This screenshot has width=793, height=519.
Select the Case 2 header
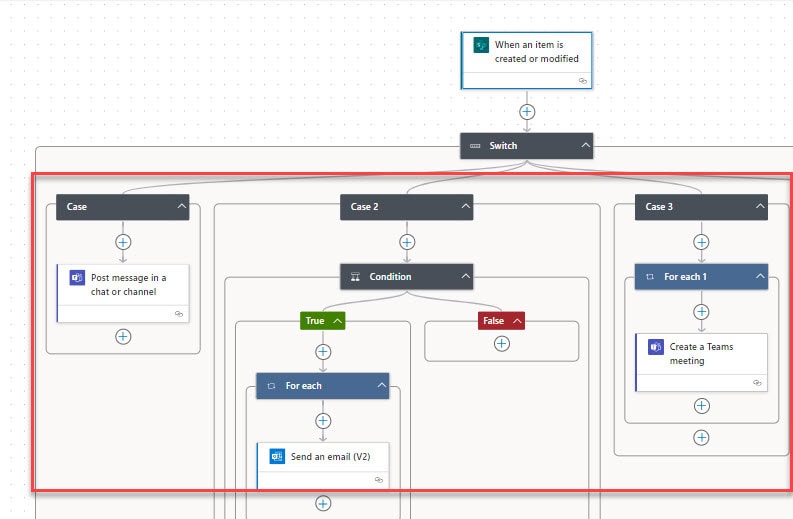[x=407, y=207]
